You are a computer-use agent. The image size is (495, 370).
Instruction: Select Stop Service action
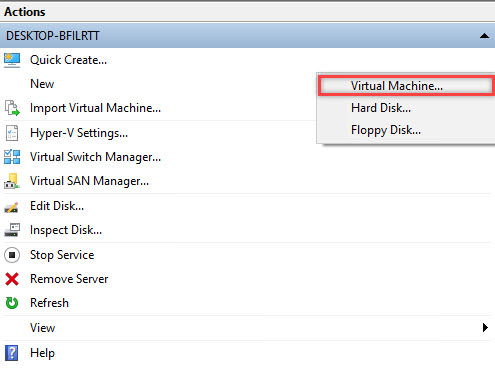(x=62, y=255)
